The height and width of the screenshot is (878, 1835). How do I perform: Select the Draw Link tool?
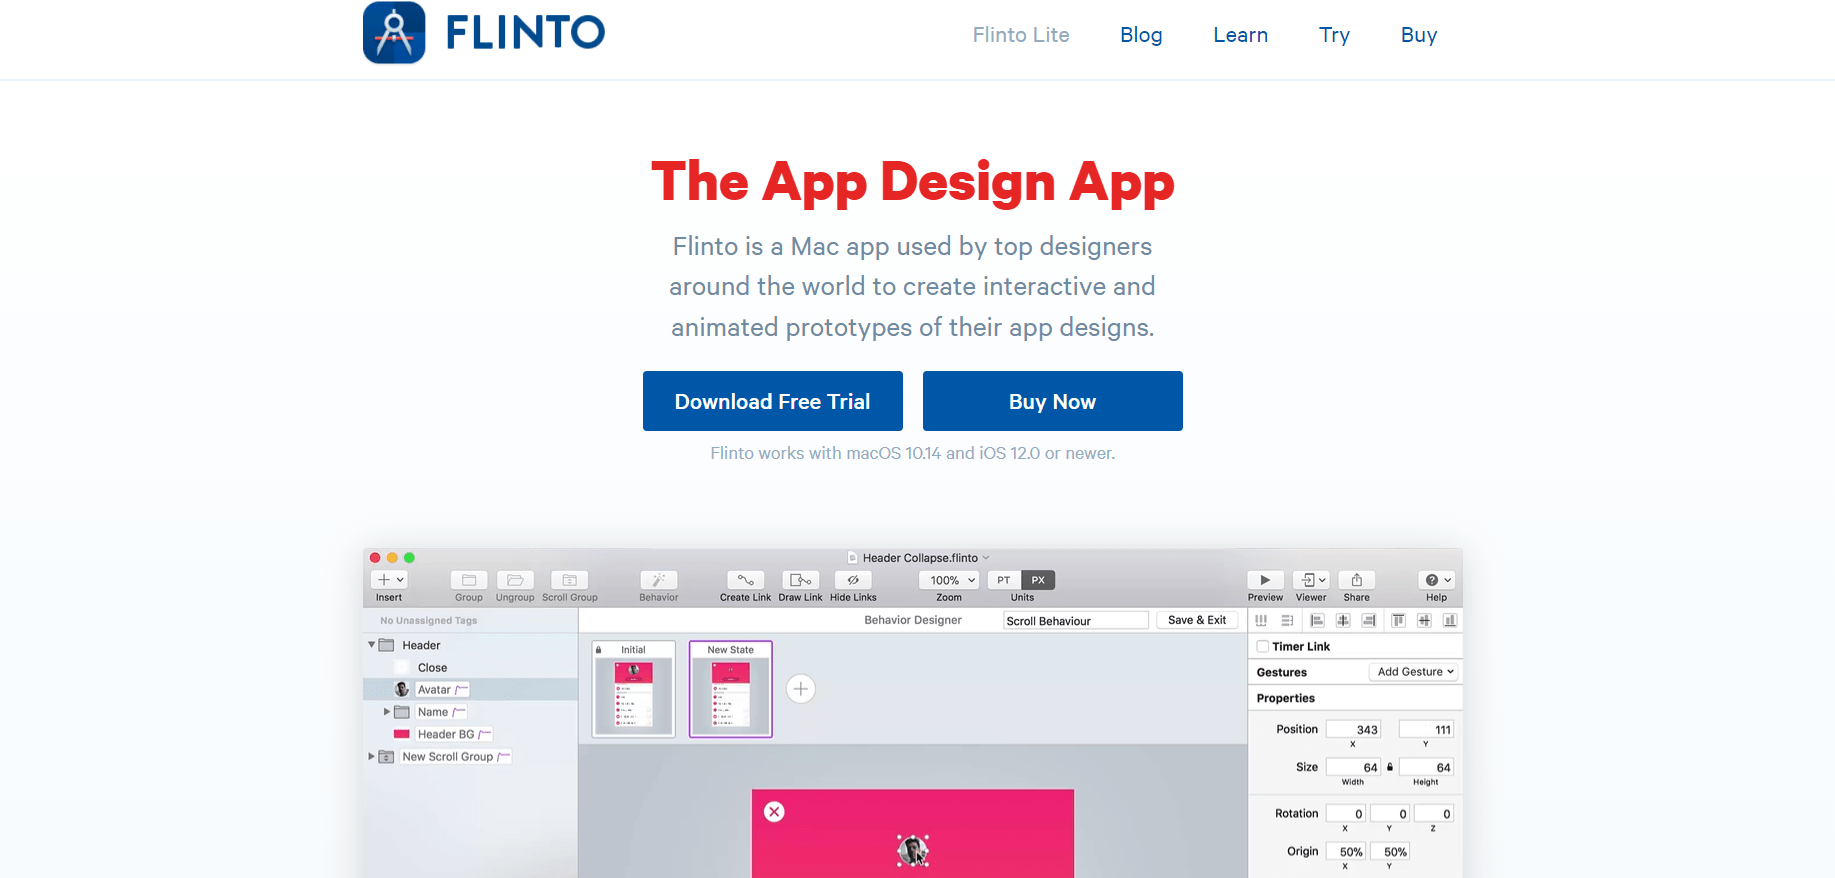click(x=801, y=580)
